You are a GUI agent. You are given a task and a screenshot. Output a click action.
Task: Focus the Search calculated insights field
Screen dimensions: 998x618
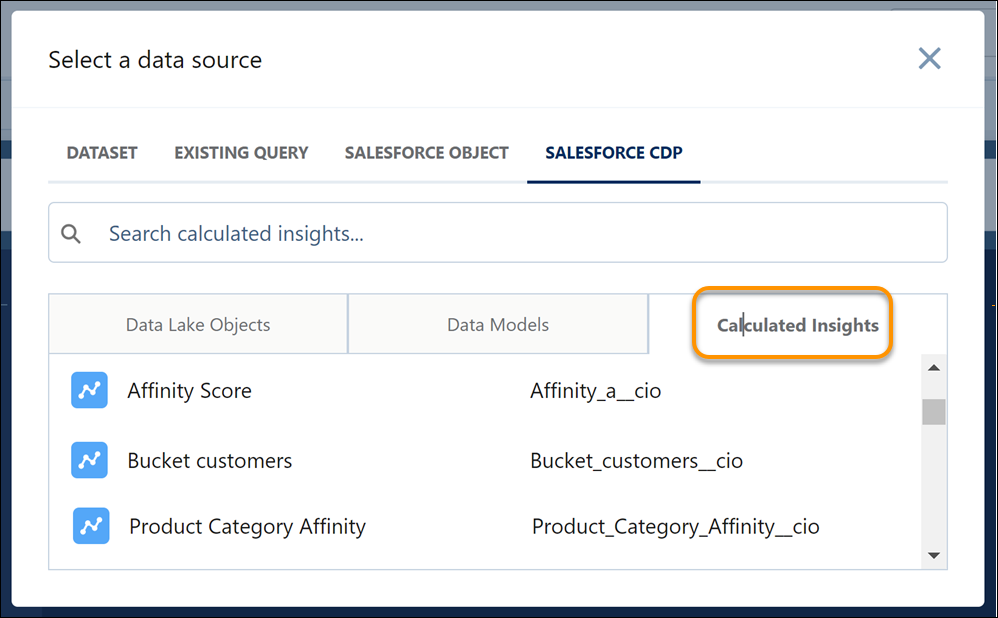click(x=520, y=234)
